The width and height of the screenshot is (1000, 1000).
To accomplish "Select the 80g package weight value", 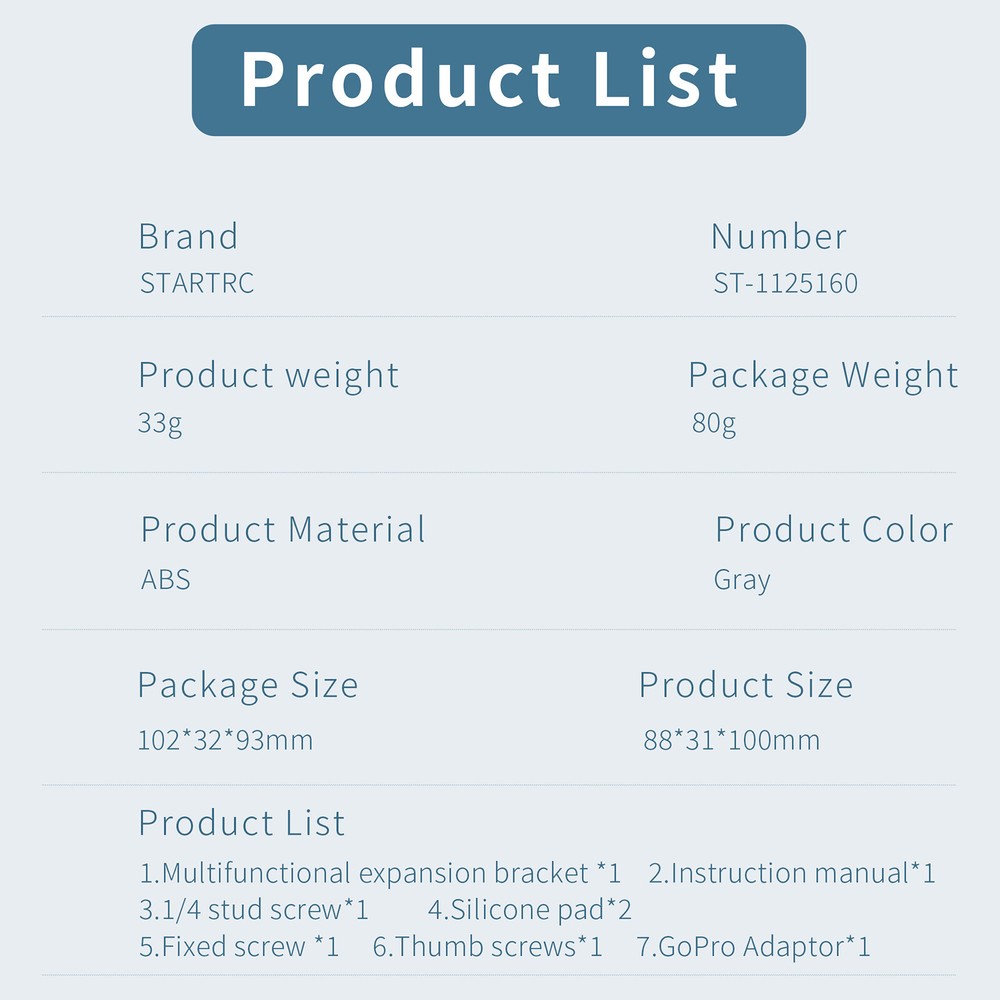I will (714, 423).
